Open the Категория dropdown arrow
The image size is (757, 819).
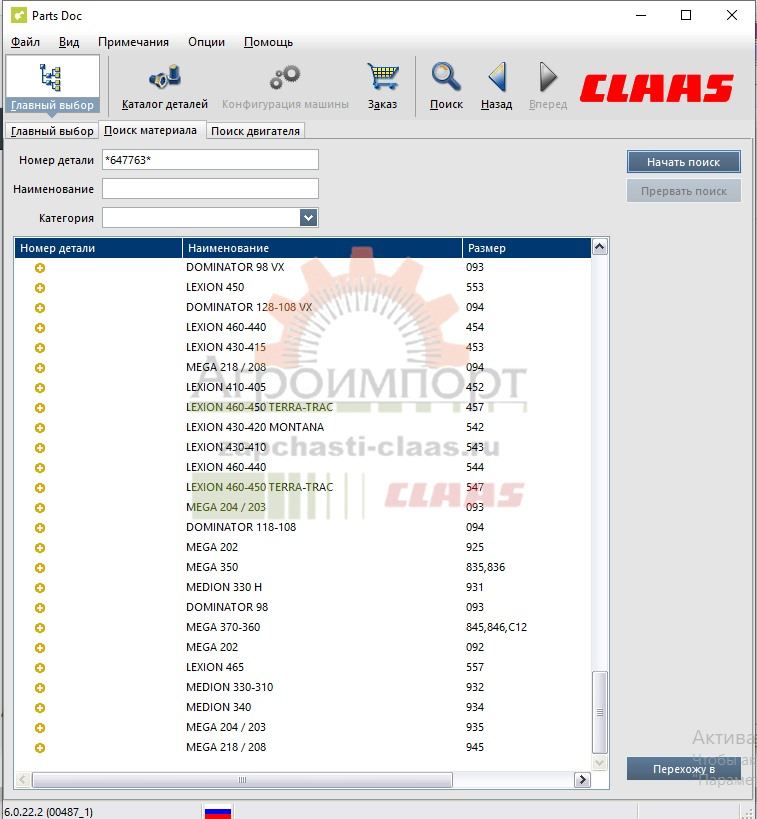click(x=308, y=217)
